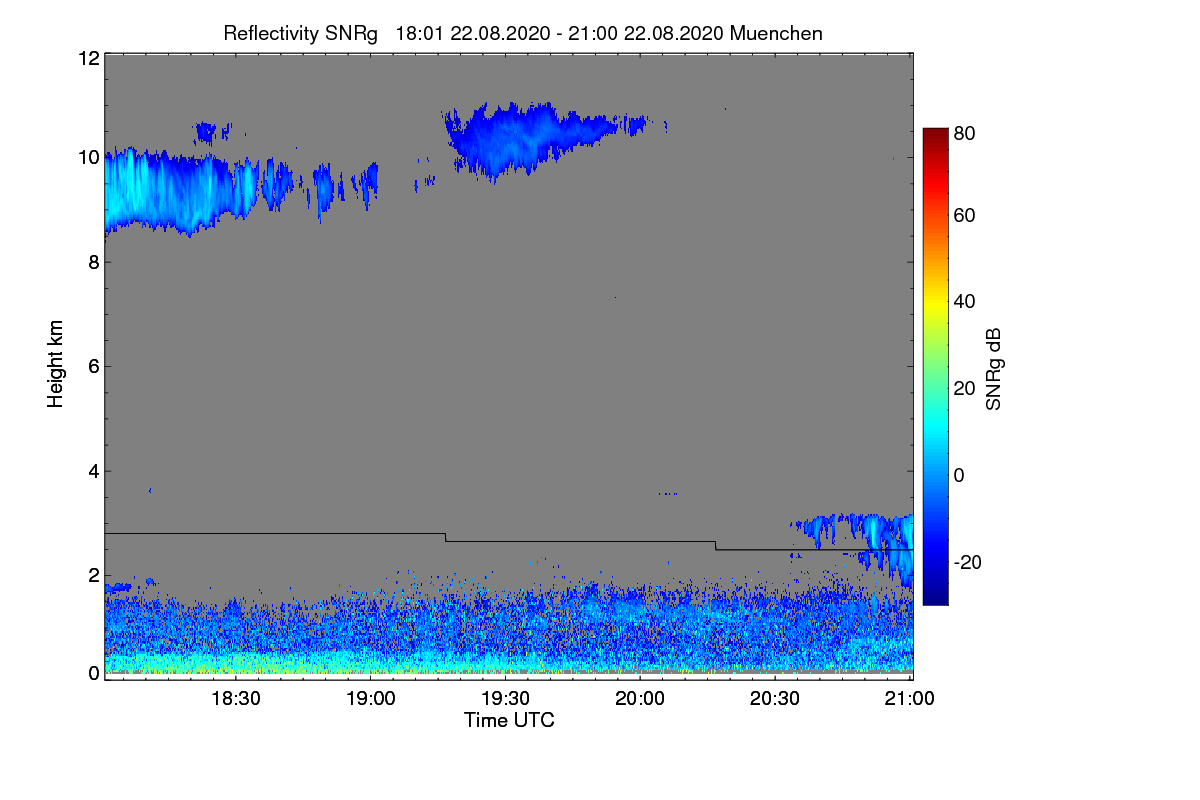Click the '19:00' time tick label
The width and height of the screenshot is (1200, 800).
371,698
